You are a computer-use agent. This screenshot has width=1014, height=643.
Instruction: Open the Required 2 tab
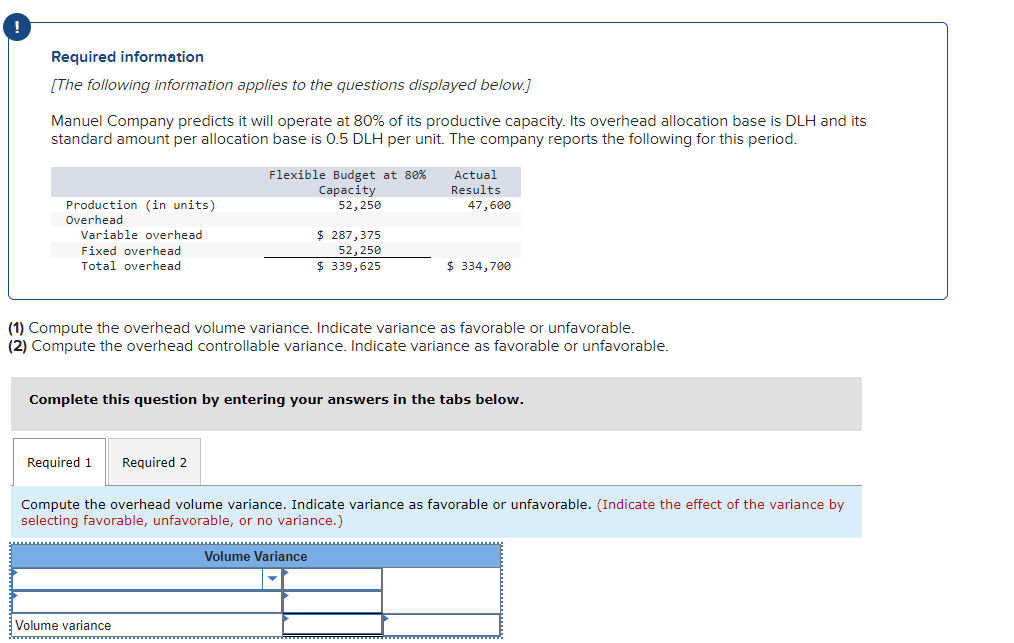155,462
